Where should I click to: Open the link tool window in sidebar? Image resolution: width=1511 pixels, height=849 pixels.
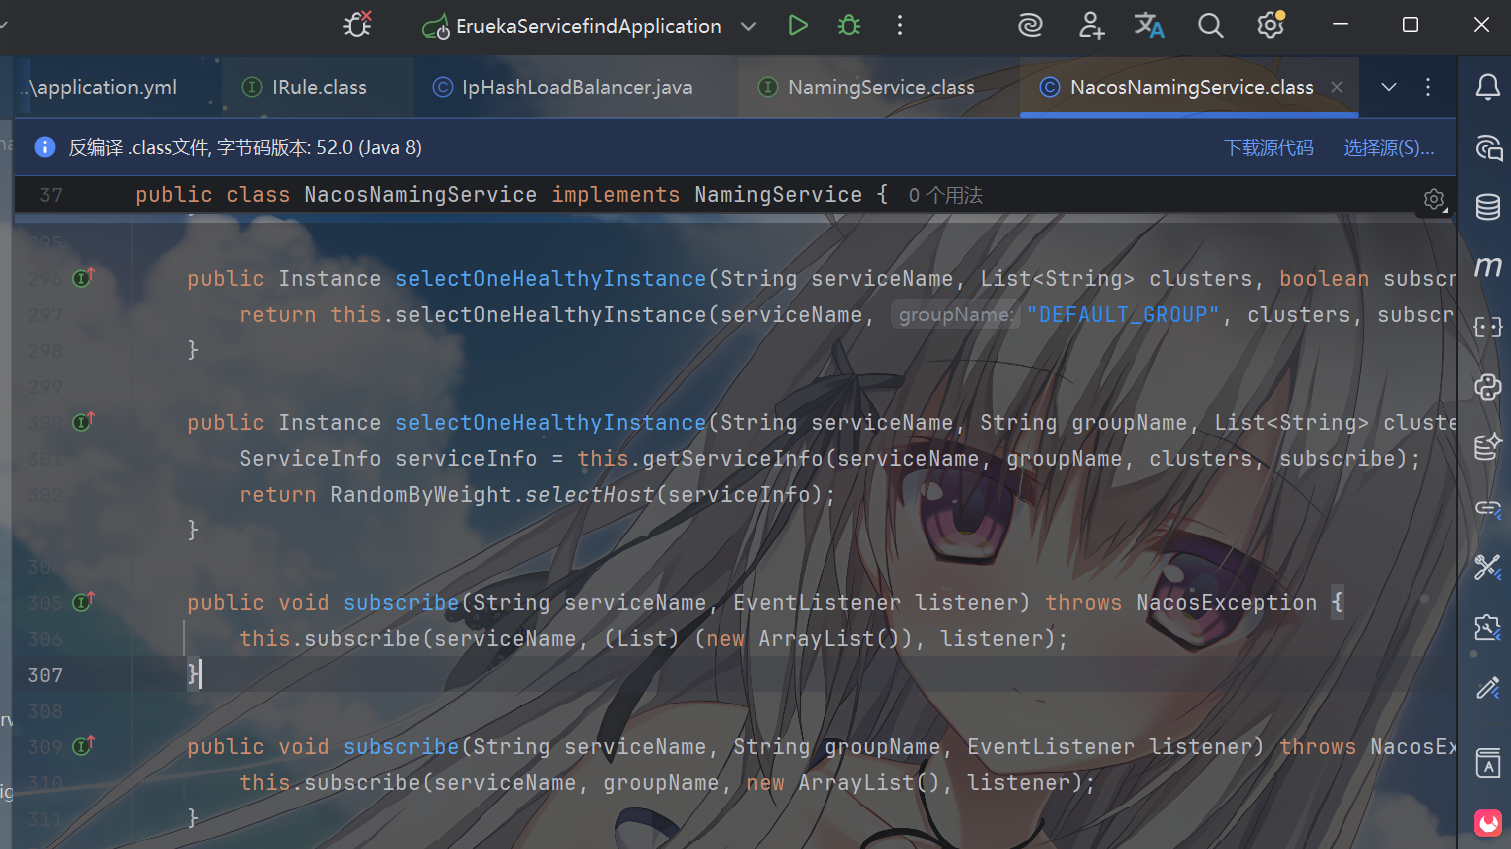point(1488,508)
